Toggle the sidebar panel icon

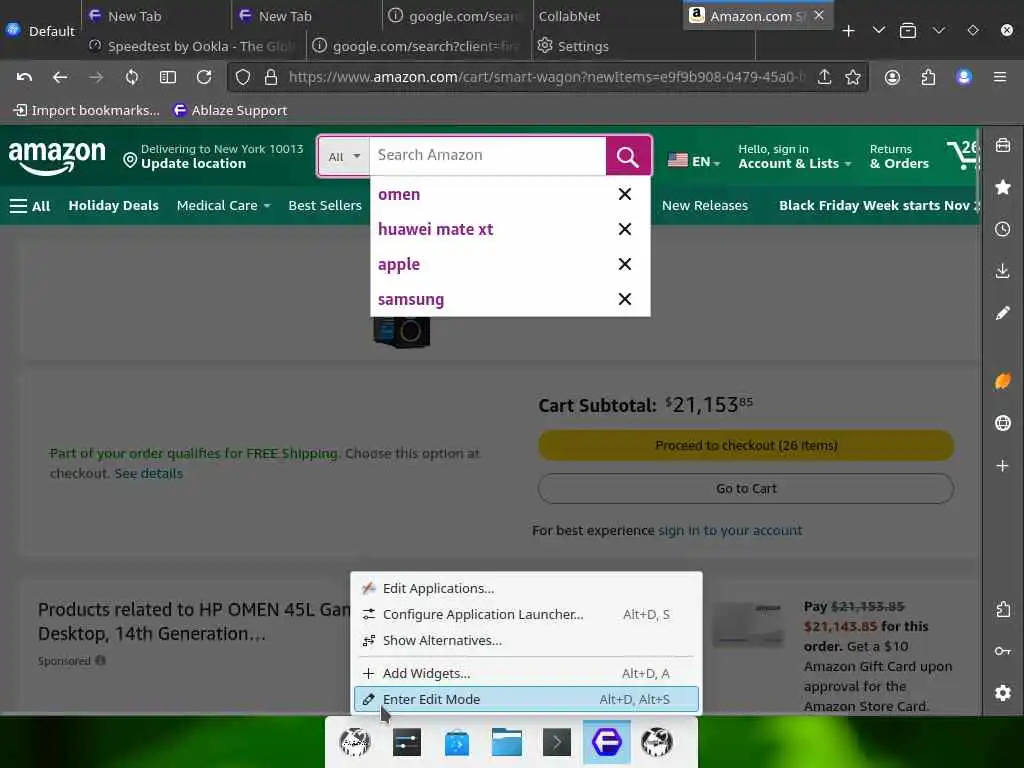[168, 77]
